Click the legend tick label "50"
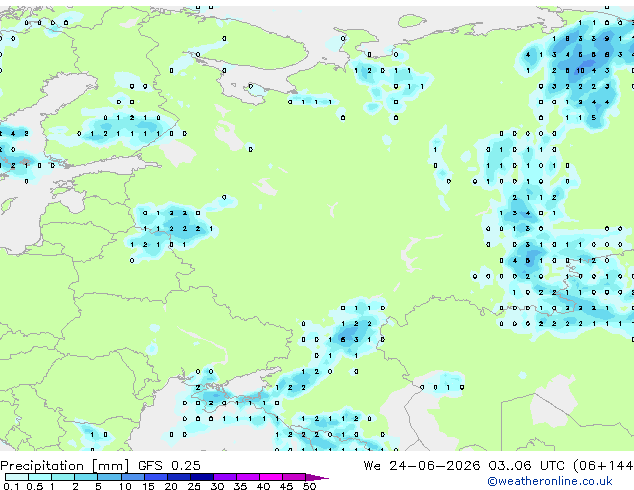This screenshot has width=634, height=490. tap(309, 486)
